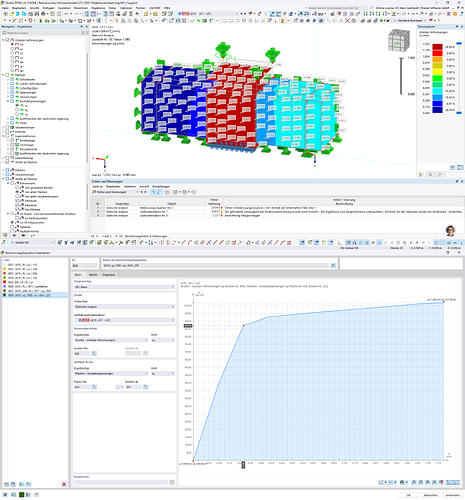
Task: Open the Ergebnisse menu
Action: [98, 8]
